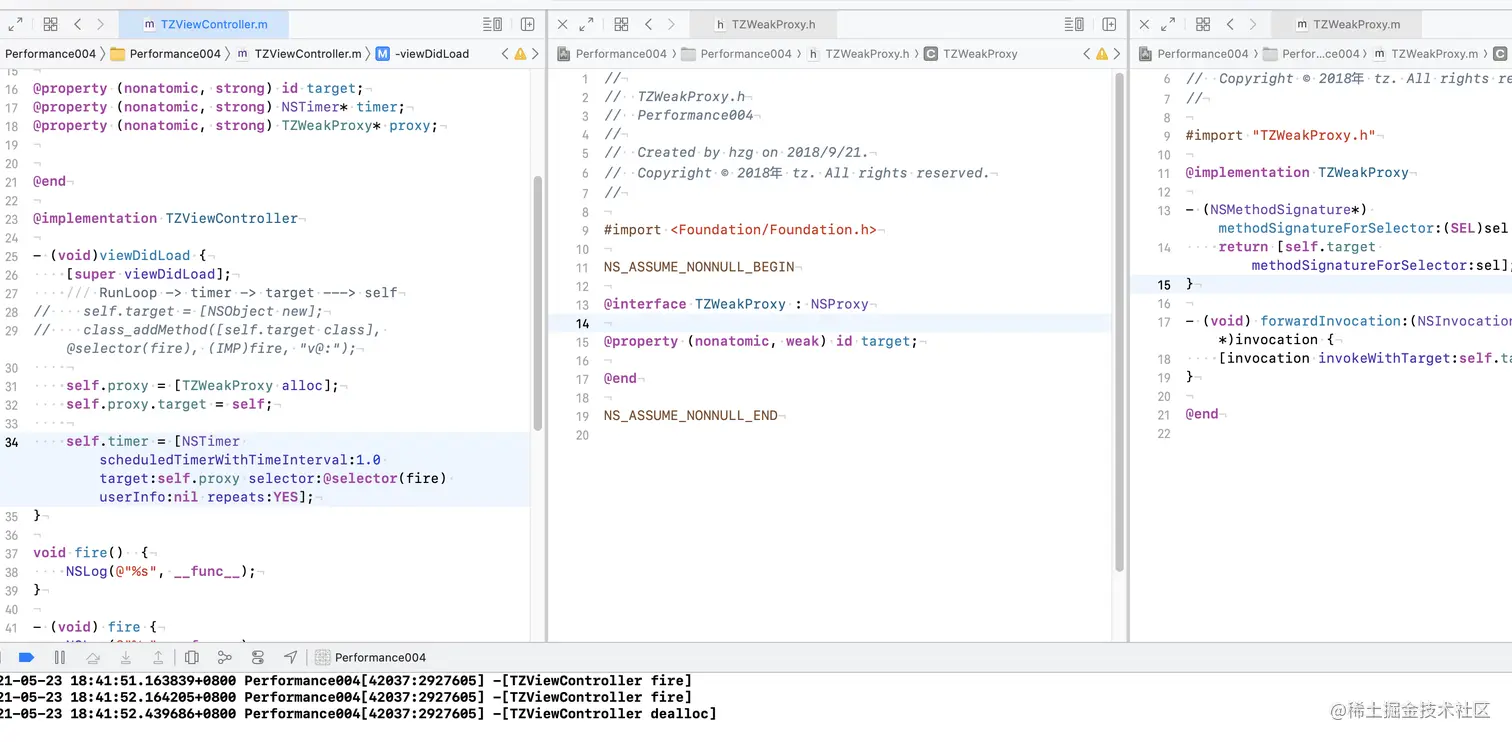Click warning icon in middle jump bar
Image resolution: width=1512 pixels, height=742 pixels.
click(x=1102, y=54)
